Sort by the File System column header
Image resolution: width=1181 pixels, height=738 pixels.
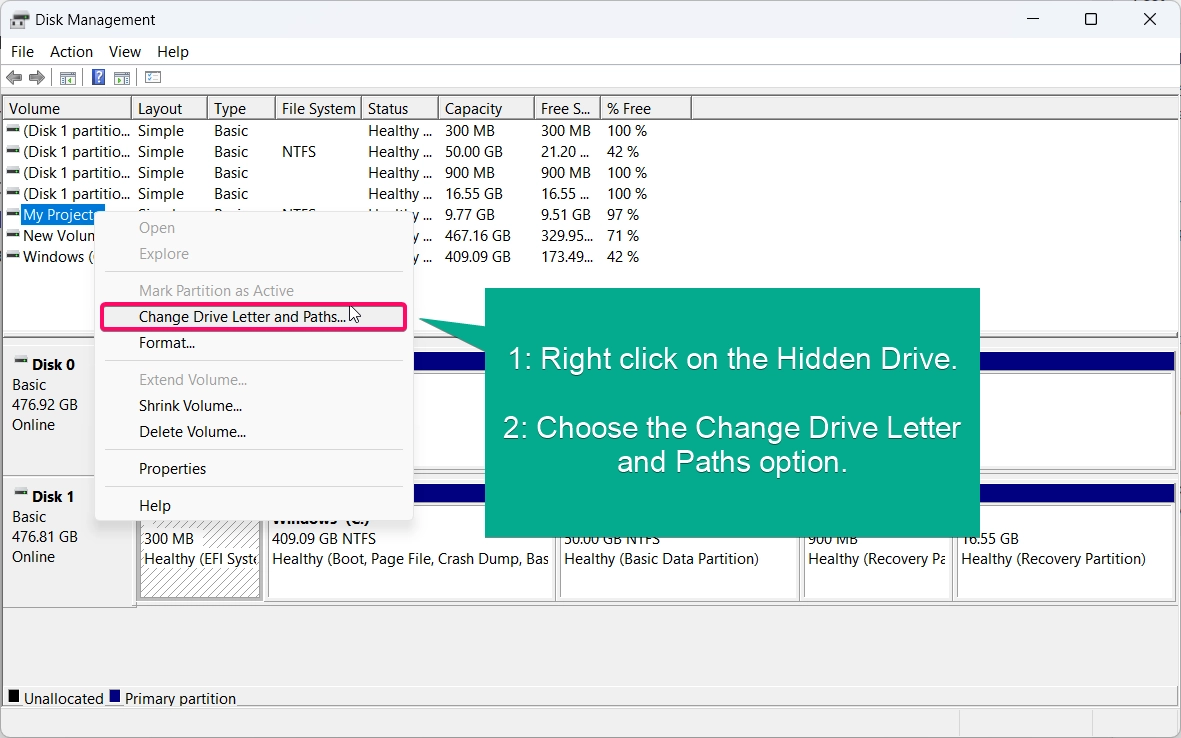pos(319,108)
